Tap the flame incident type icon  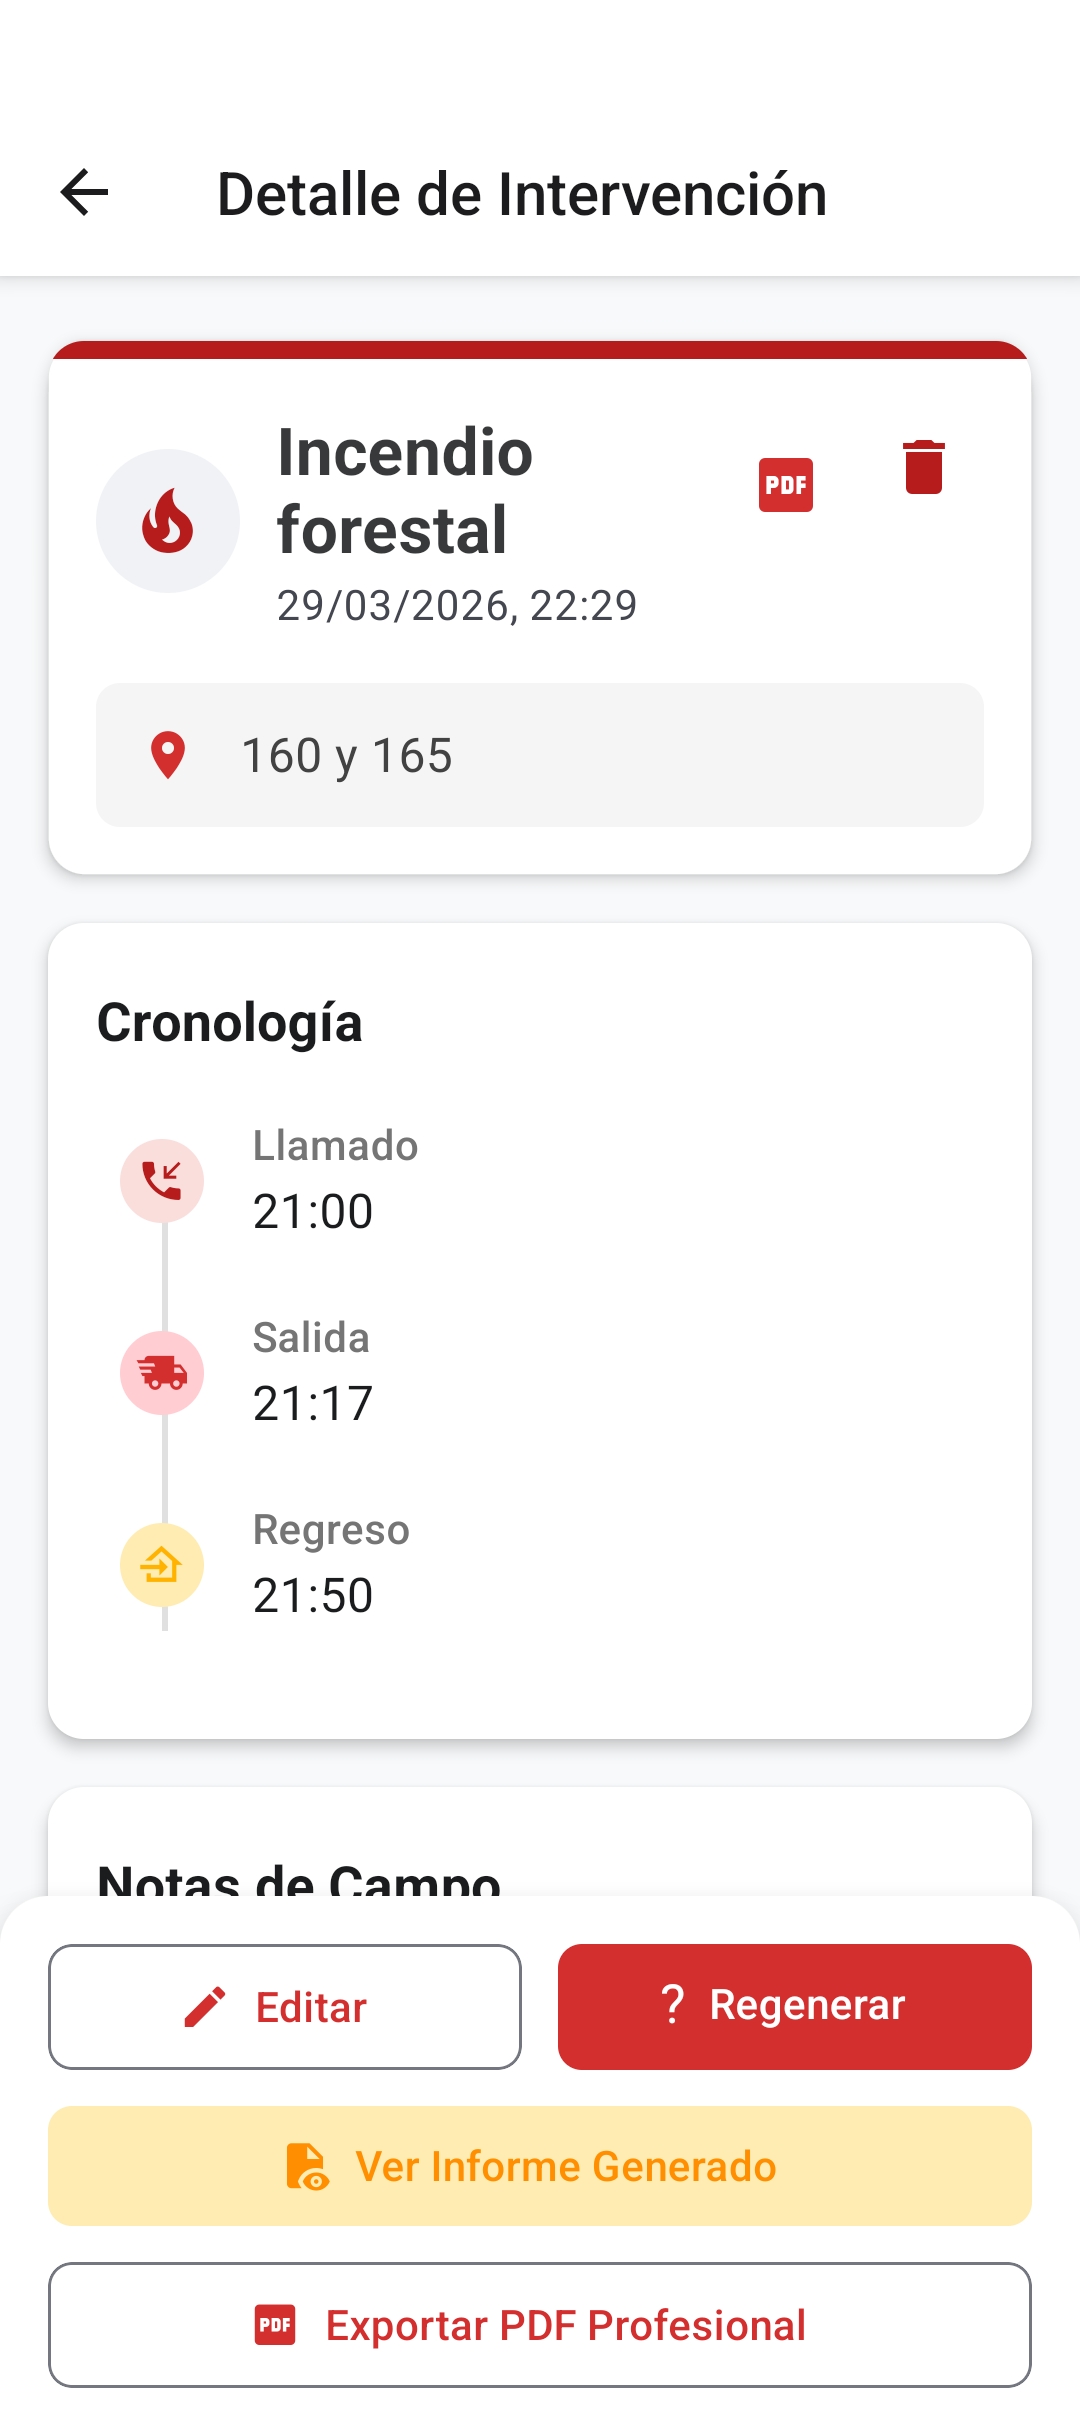point(168,521)
